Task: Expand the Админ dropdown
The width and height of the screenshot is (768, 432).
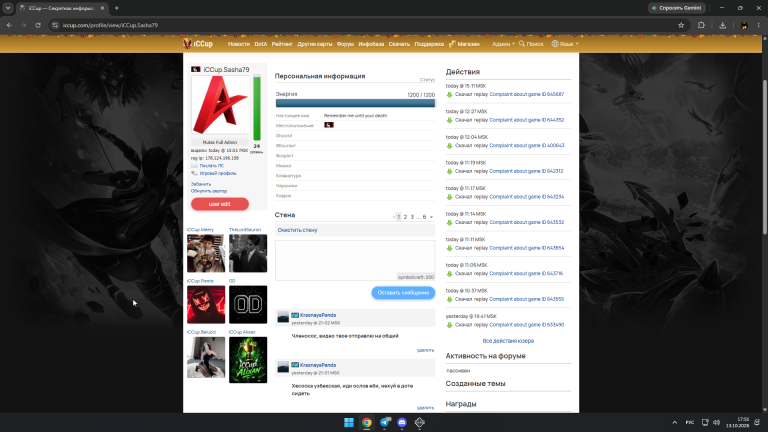Action: pyautogui.click(x=503, y=44)
